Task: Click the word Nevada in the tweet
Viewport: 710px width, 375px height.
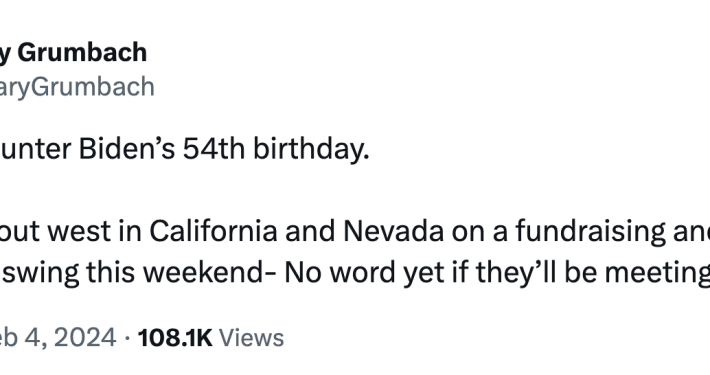Action: pos(393,231)
